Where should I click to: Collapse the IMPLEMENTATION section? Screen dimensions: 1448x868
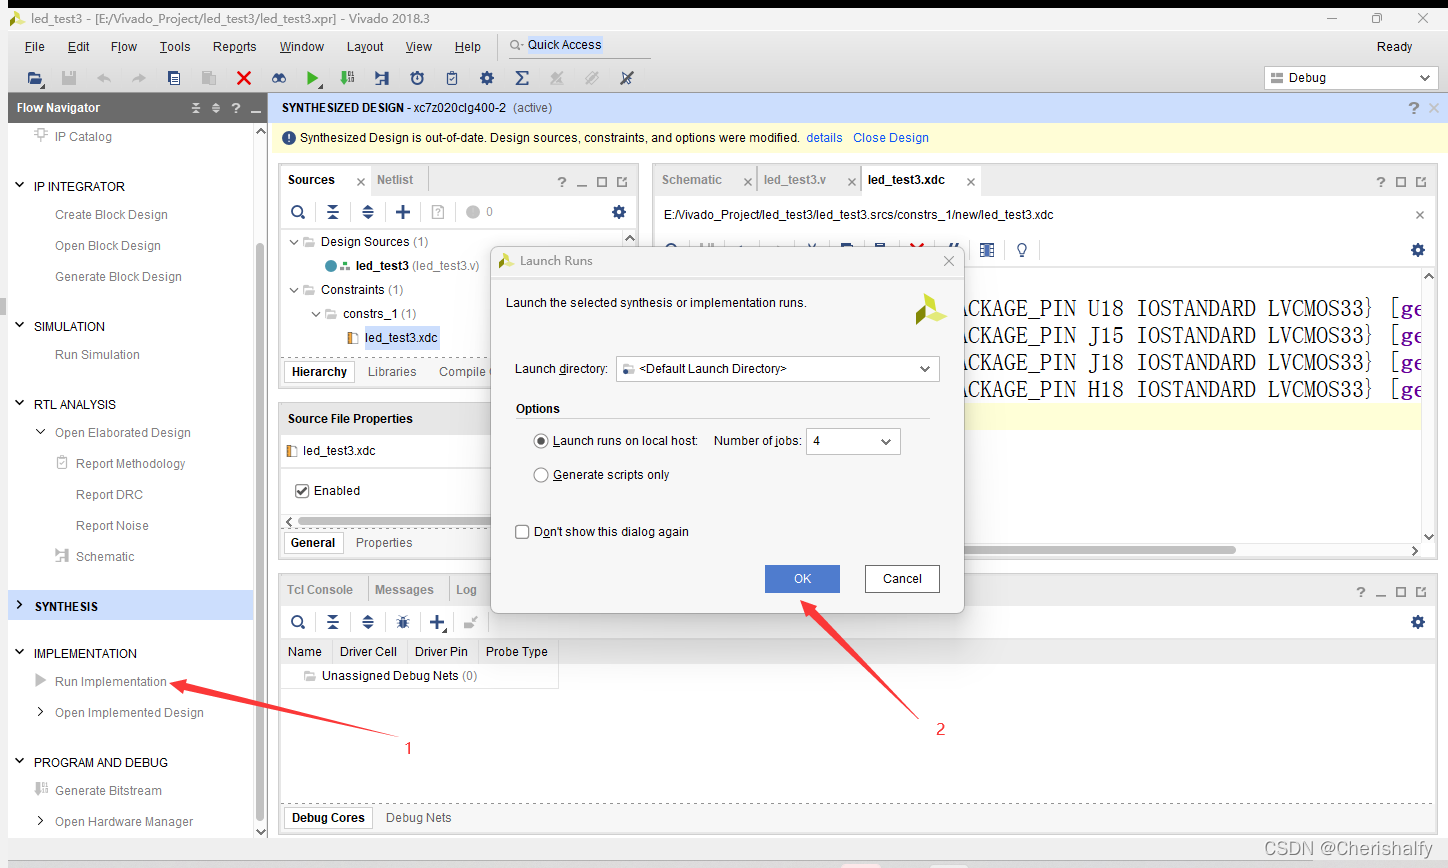(x=19, y=653)
